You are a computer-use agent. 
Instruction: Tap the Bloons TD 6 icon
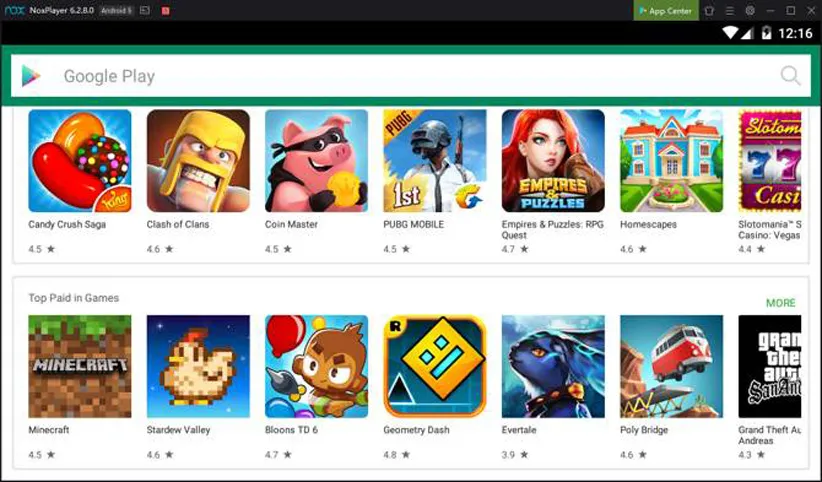(x=317, y=366)
